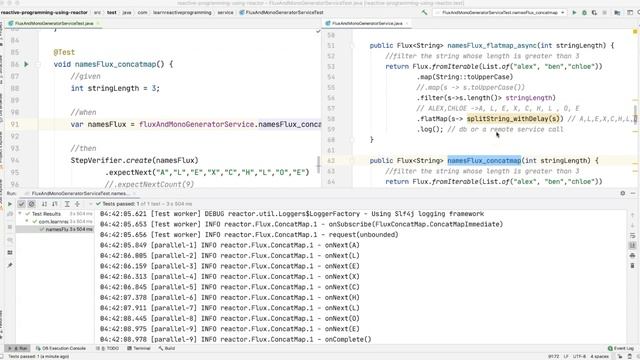Open the Terminal tool window tab
640x360 pixels.
coord(139,349)
